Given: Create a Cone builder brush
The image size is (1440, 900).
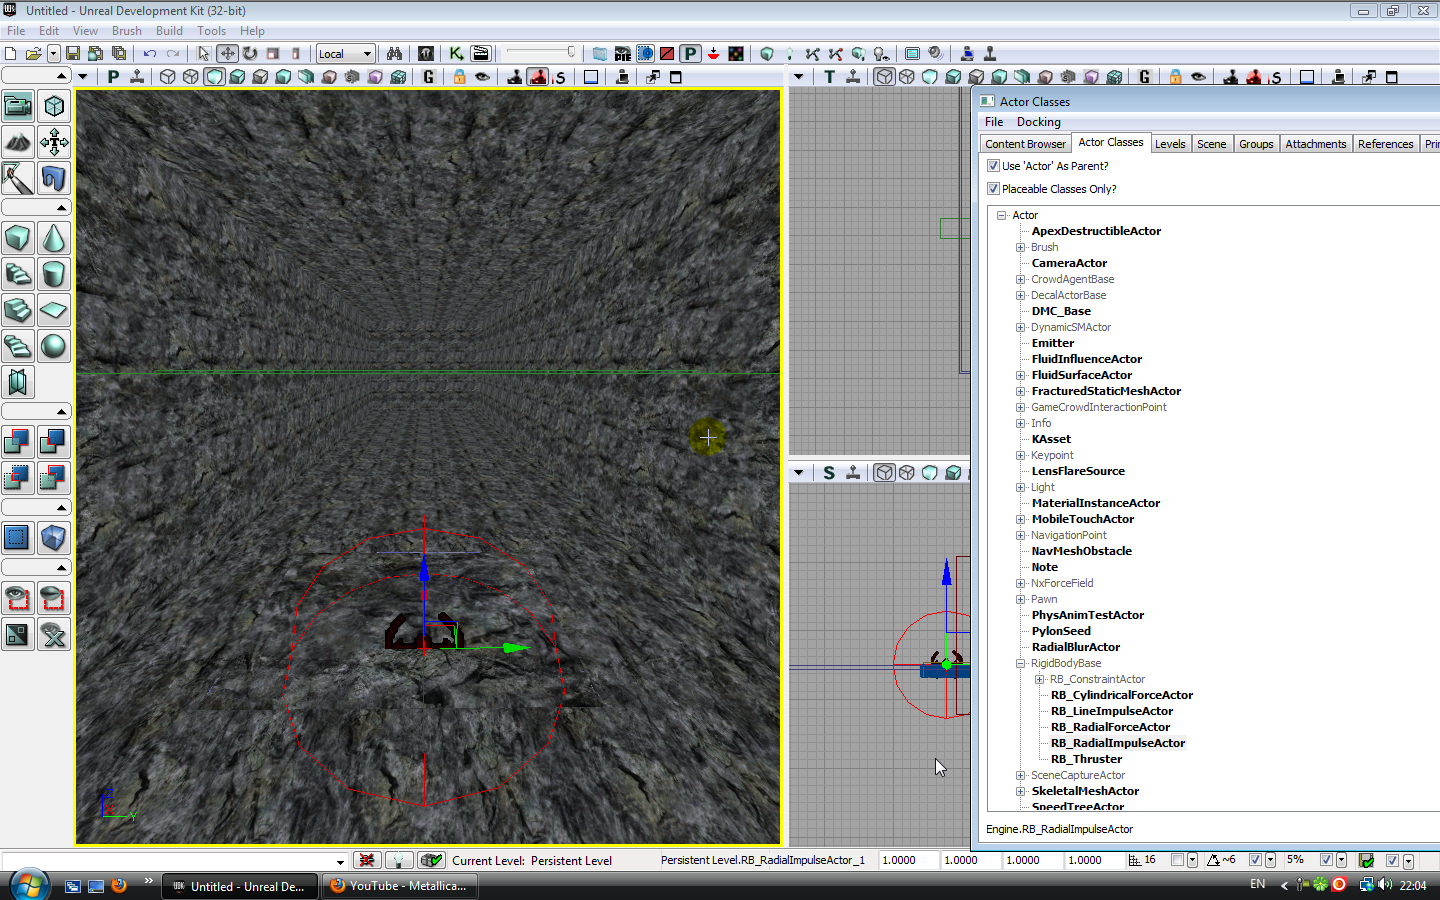Looking at the screenshot, I should (x=54, y=238).
